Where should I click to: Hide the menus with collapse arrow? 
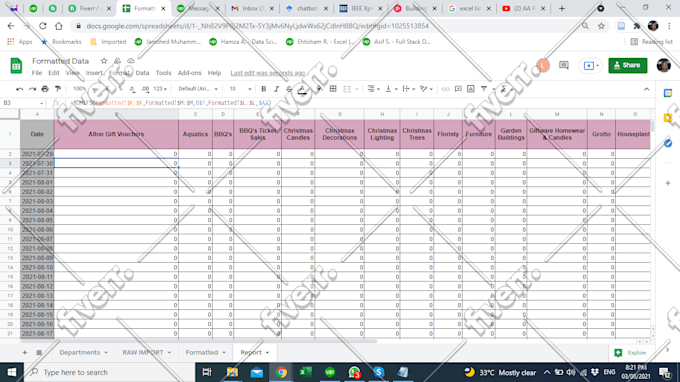click(x=647, y=89)
